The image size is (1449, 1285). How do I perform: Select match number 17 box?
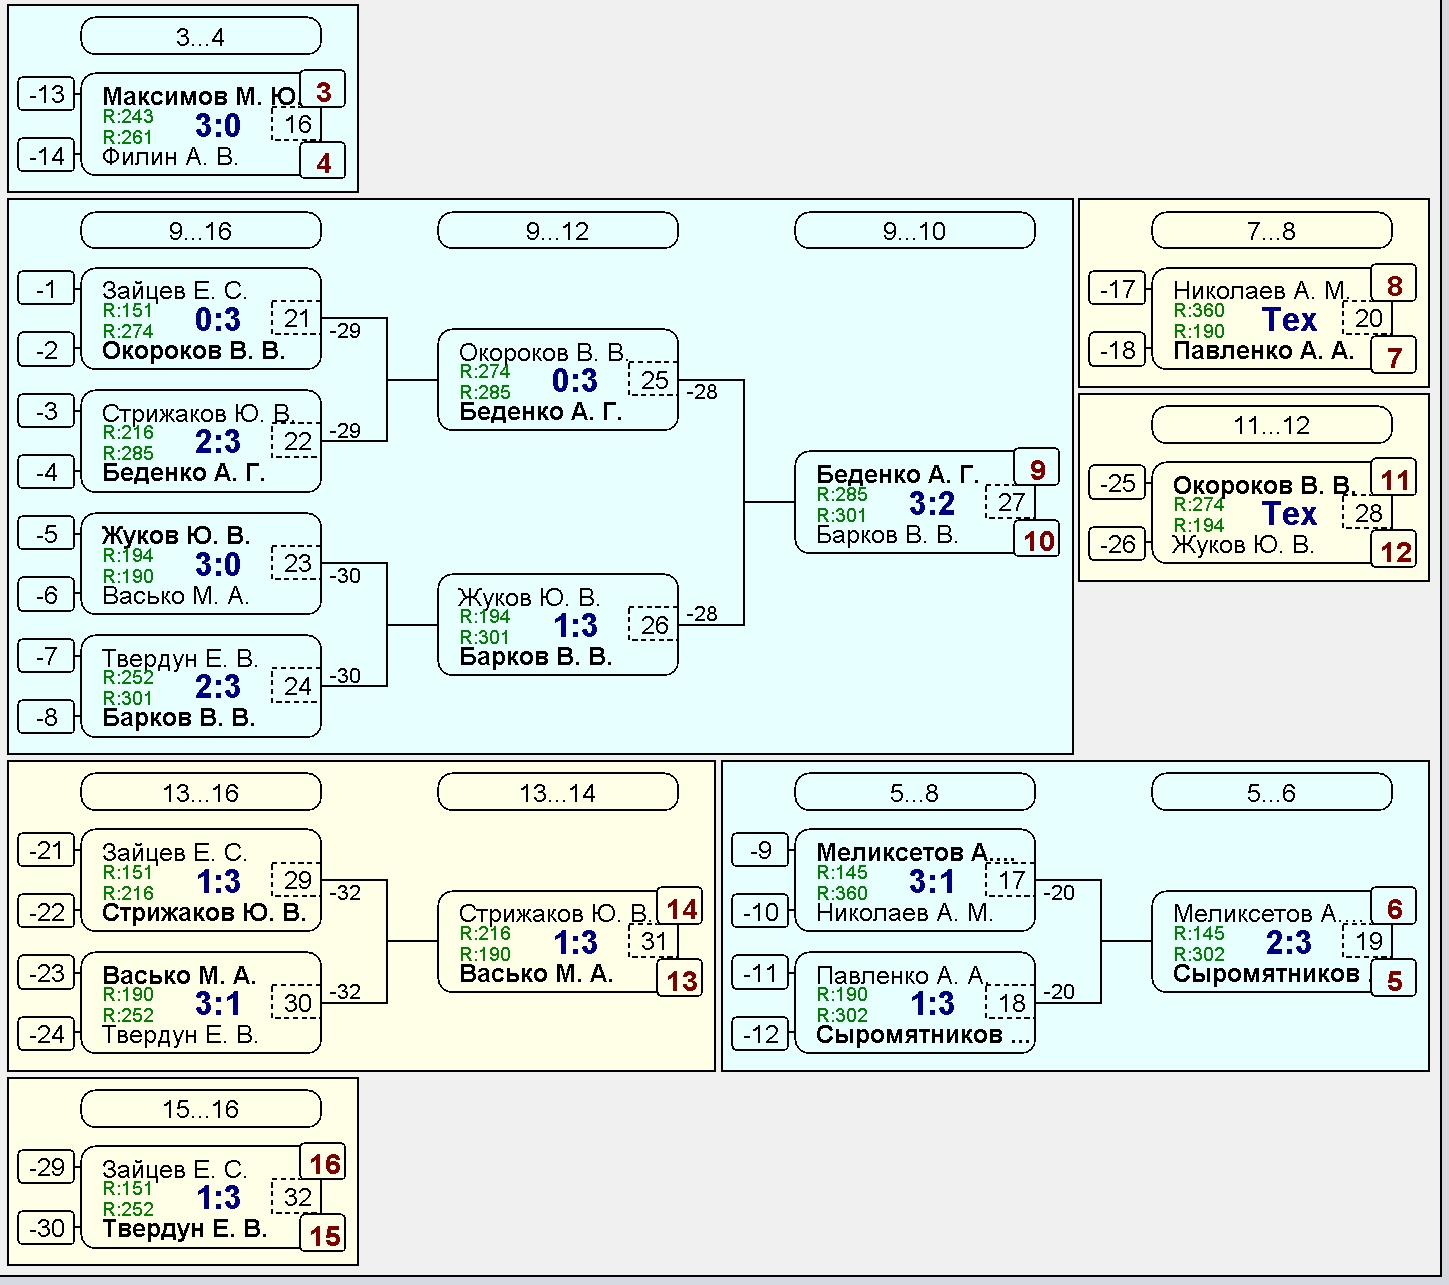tap(1011, 880)
